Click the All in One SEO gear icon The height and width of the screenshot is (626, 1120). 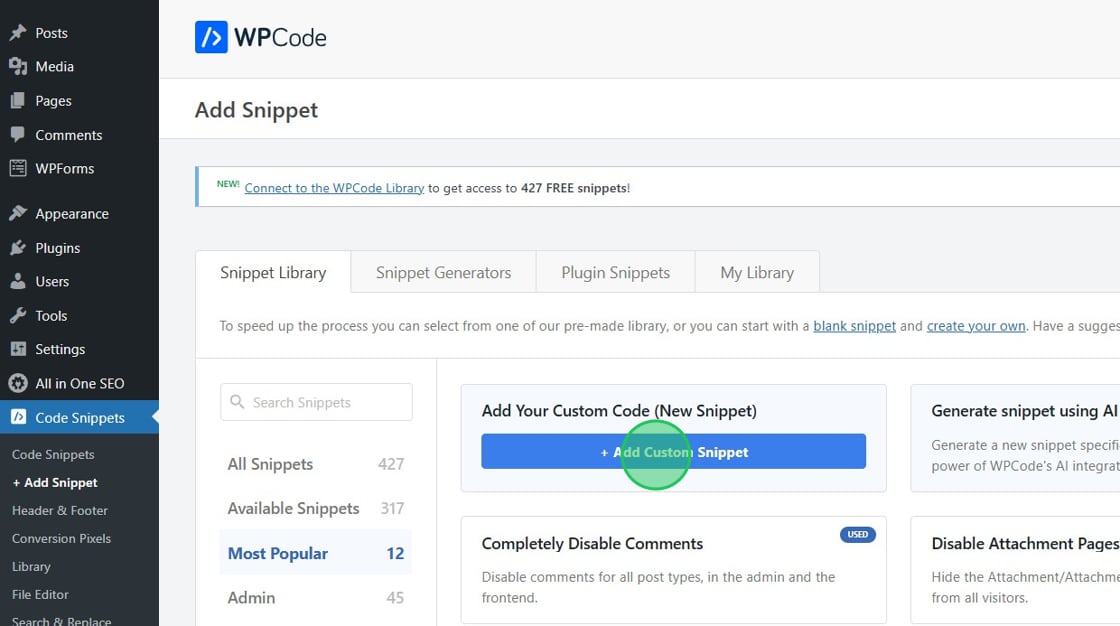pos(18,384)
